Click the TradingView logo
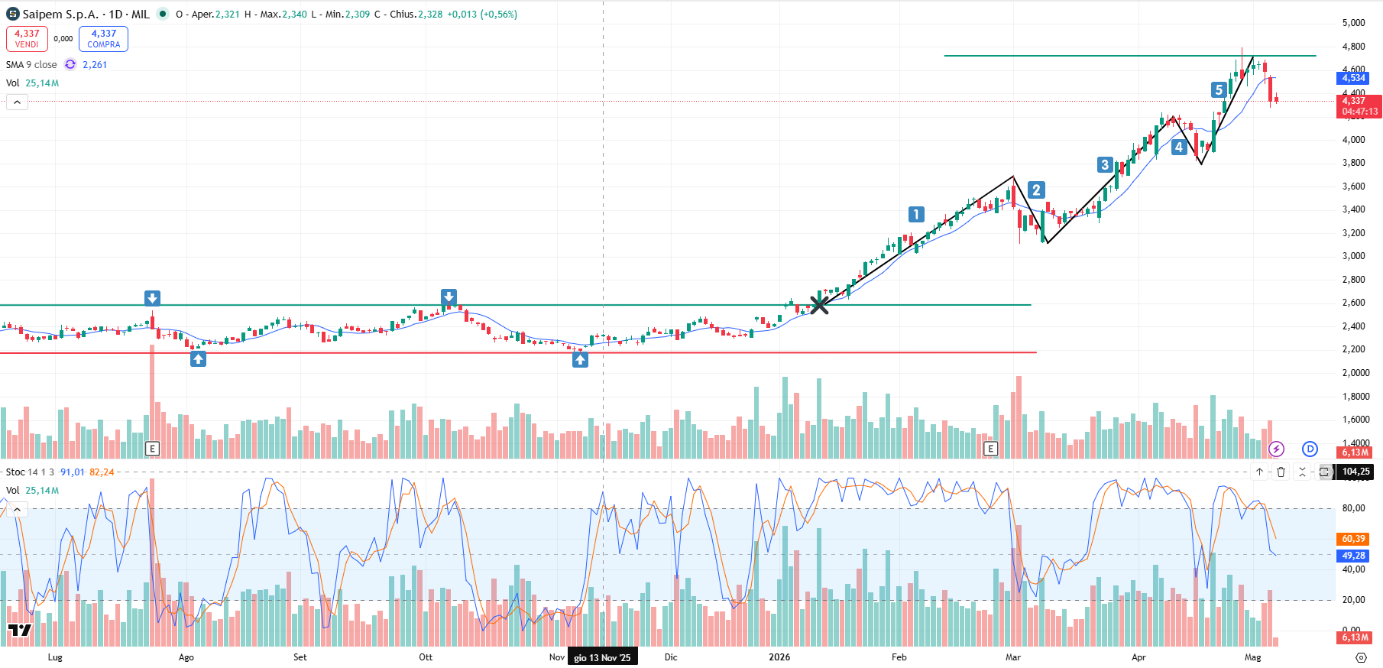 point(19,630)
